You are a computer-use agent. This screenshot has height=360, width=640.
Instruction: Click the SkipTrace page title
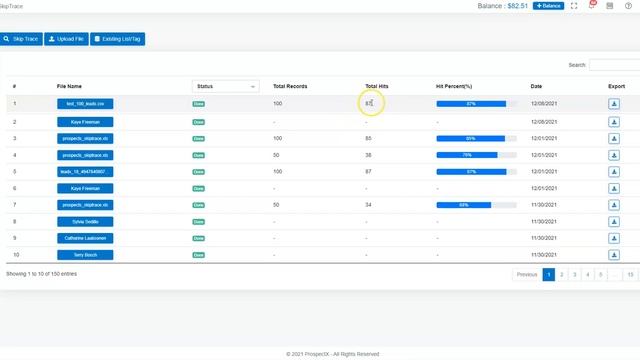point(11,6)
